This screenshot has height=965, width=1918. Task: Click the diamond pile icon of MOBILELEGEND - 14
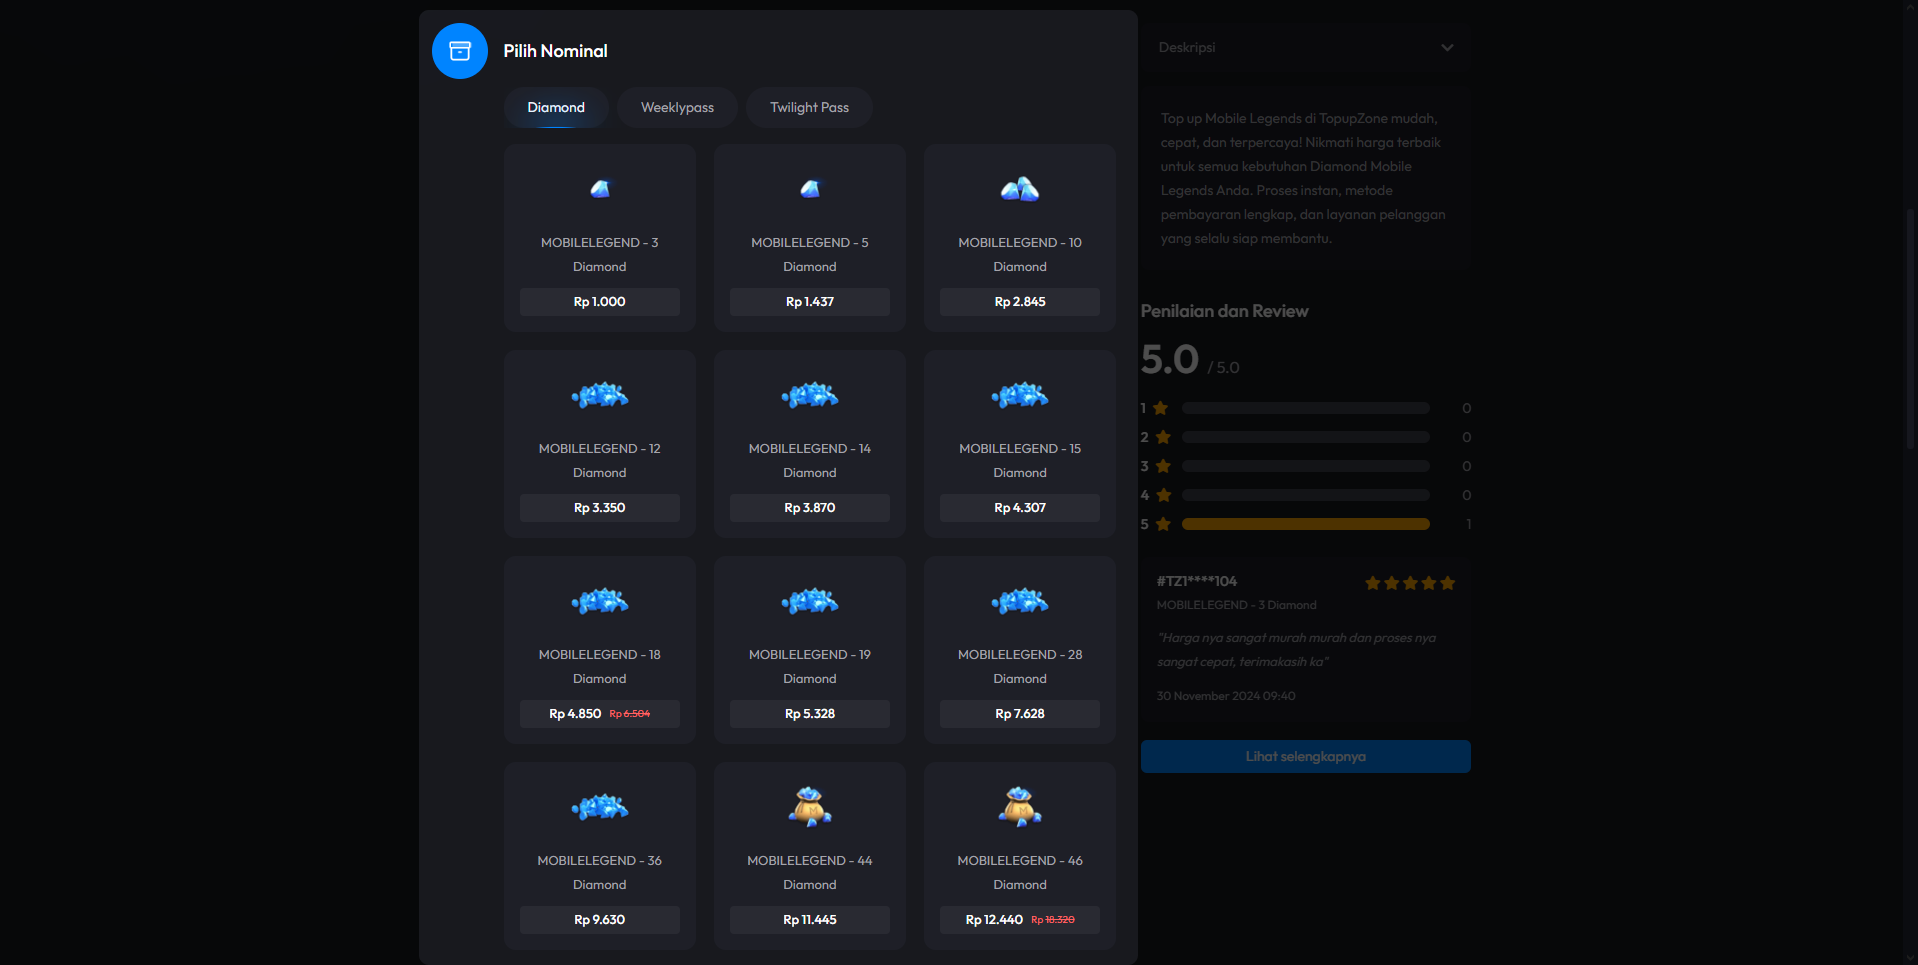pos(810,395)
